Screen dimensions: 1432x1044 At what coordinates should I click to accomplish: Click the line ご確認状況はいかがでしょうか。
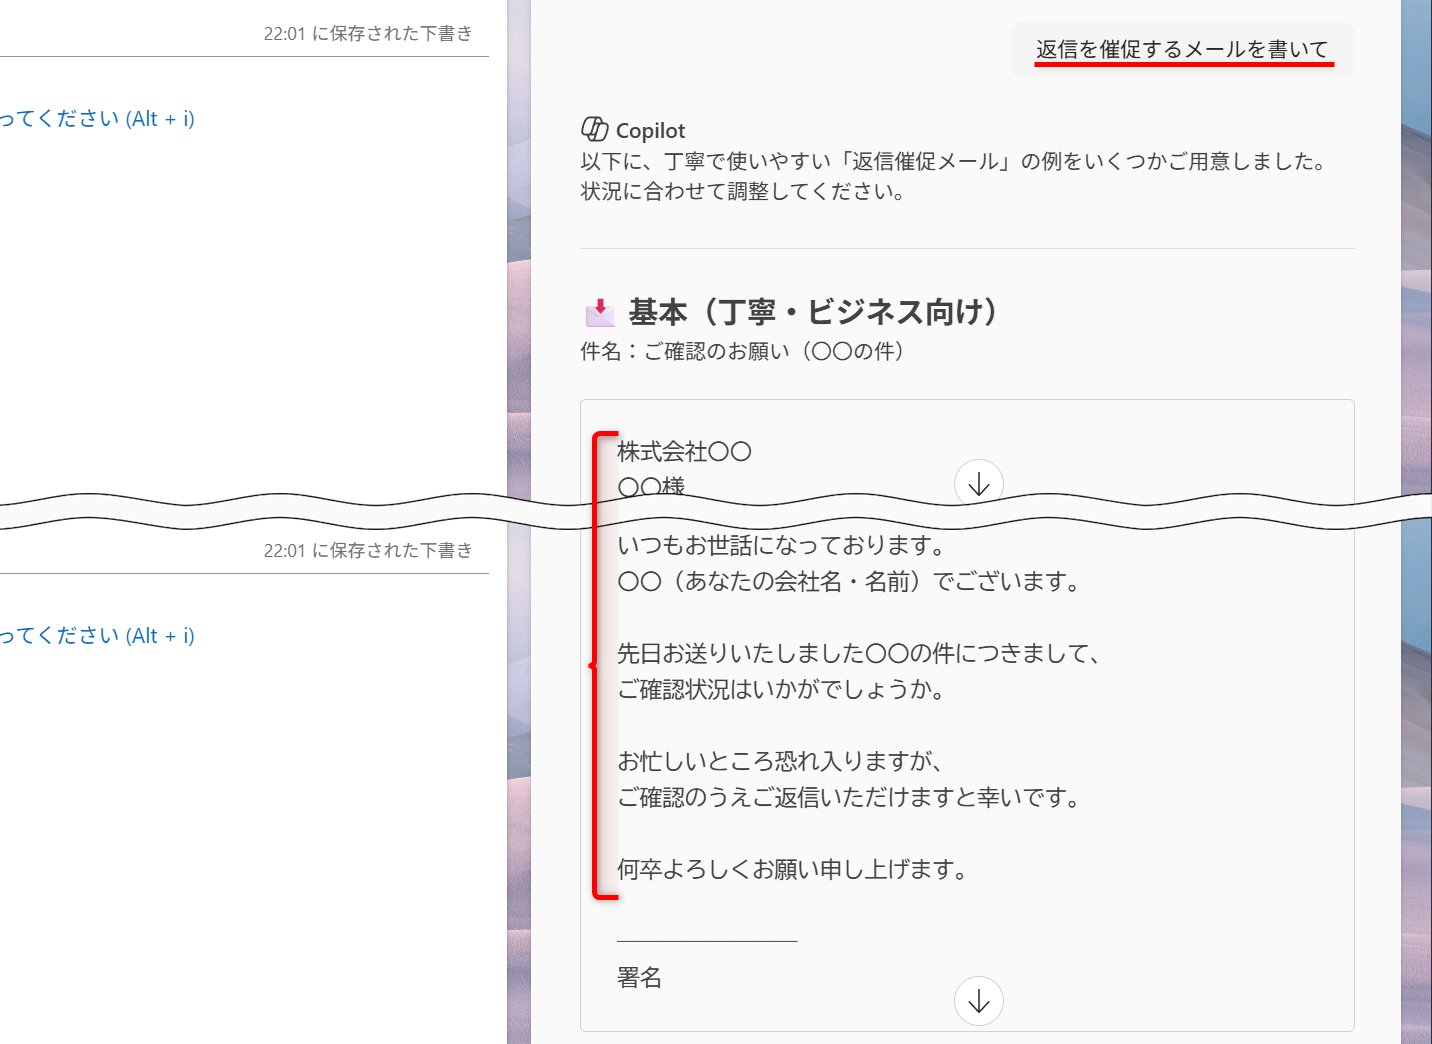(783, 690)
